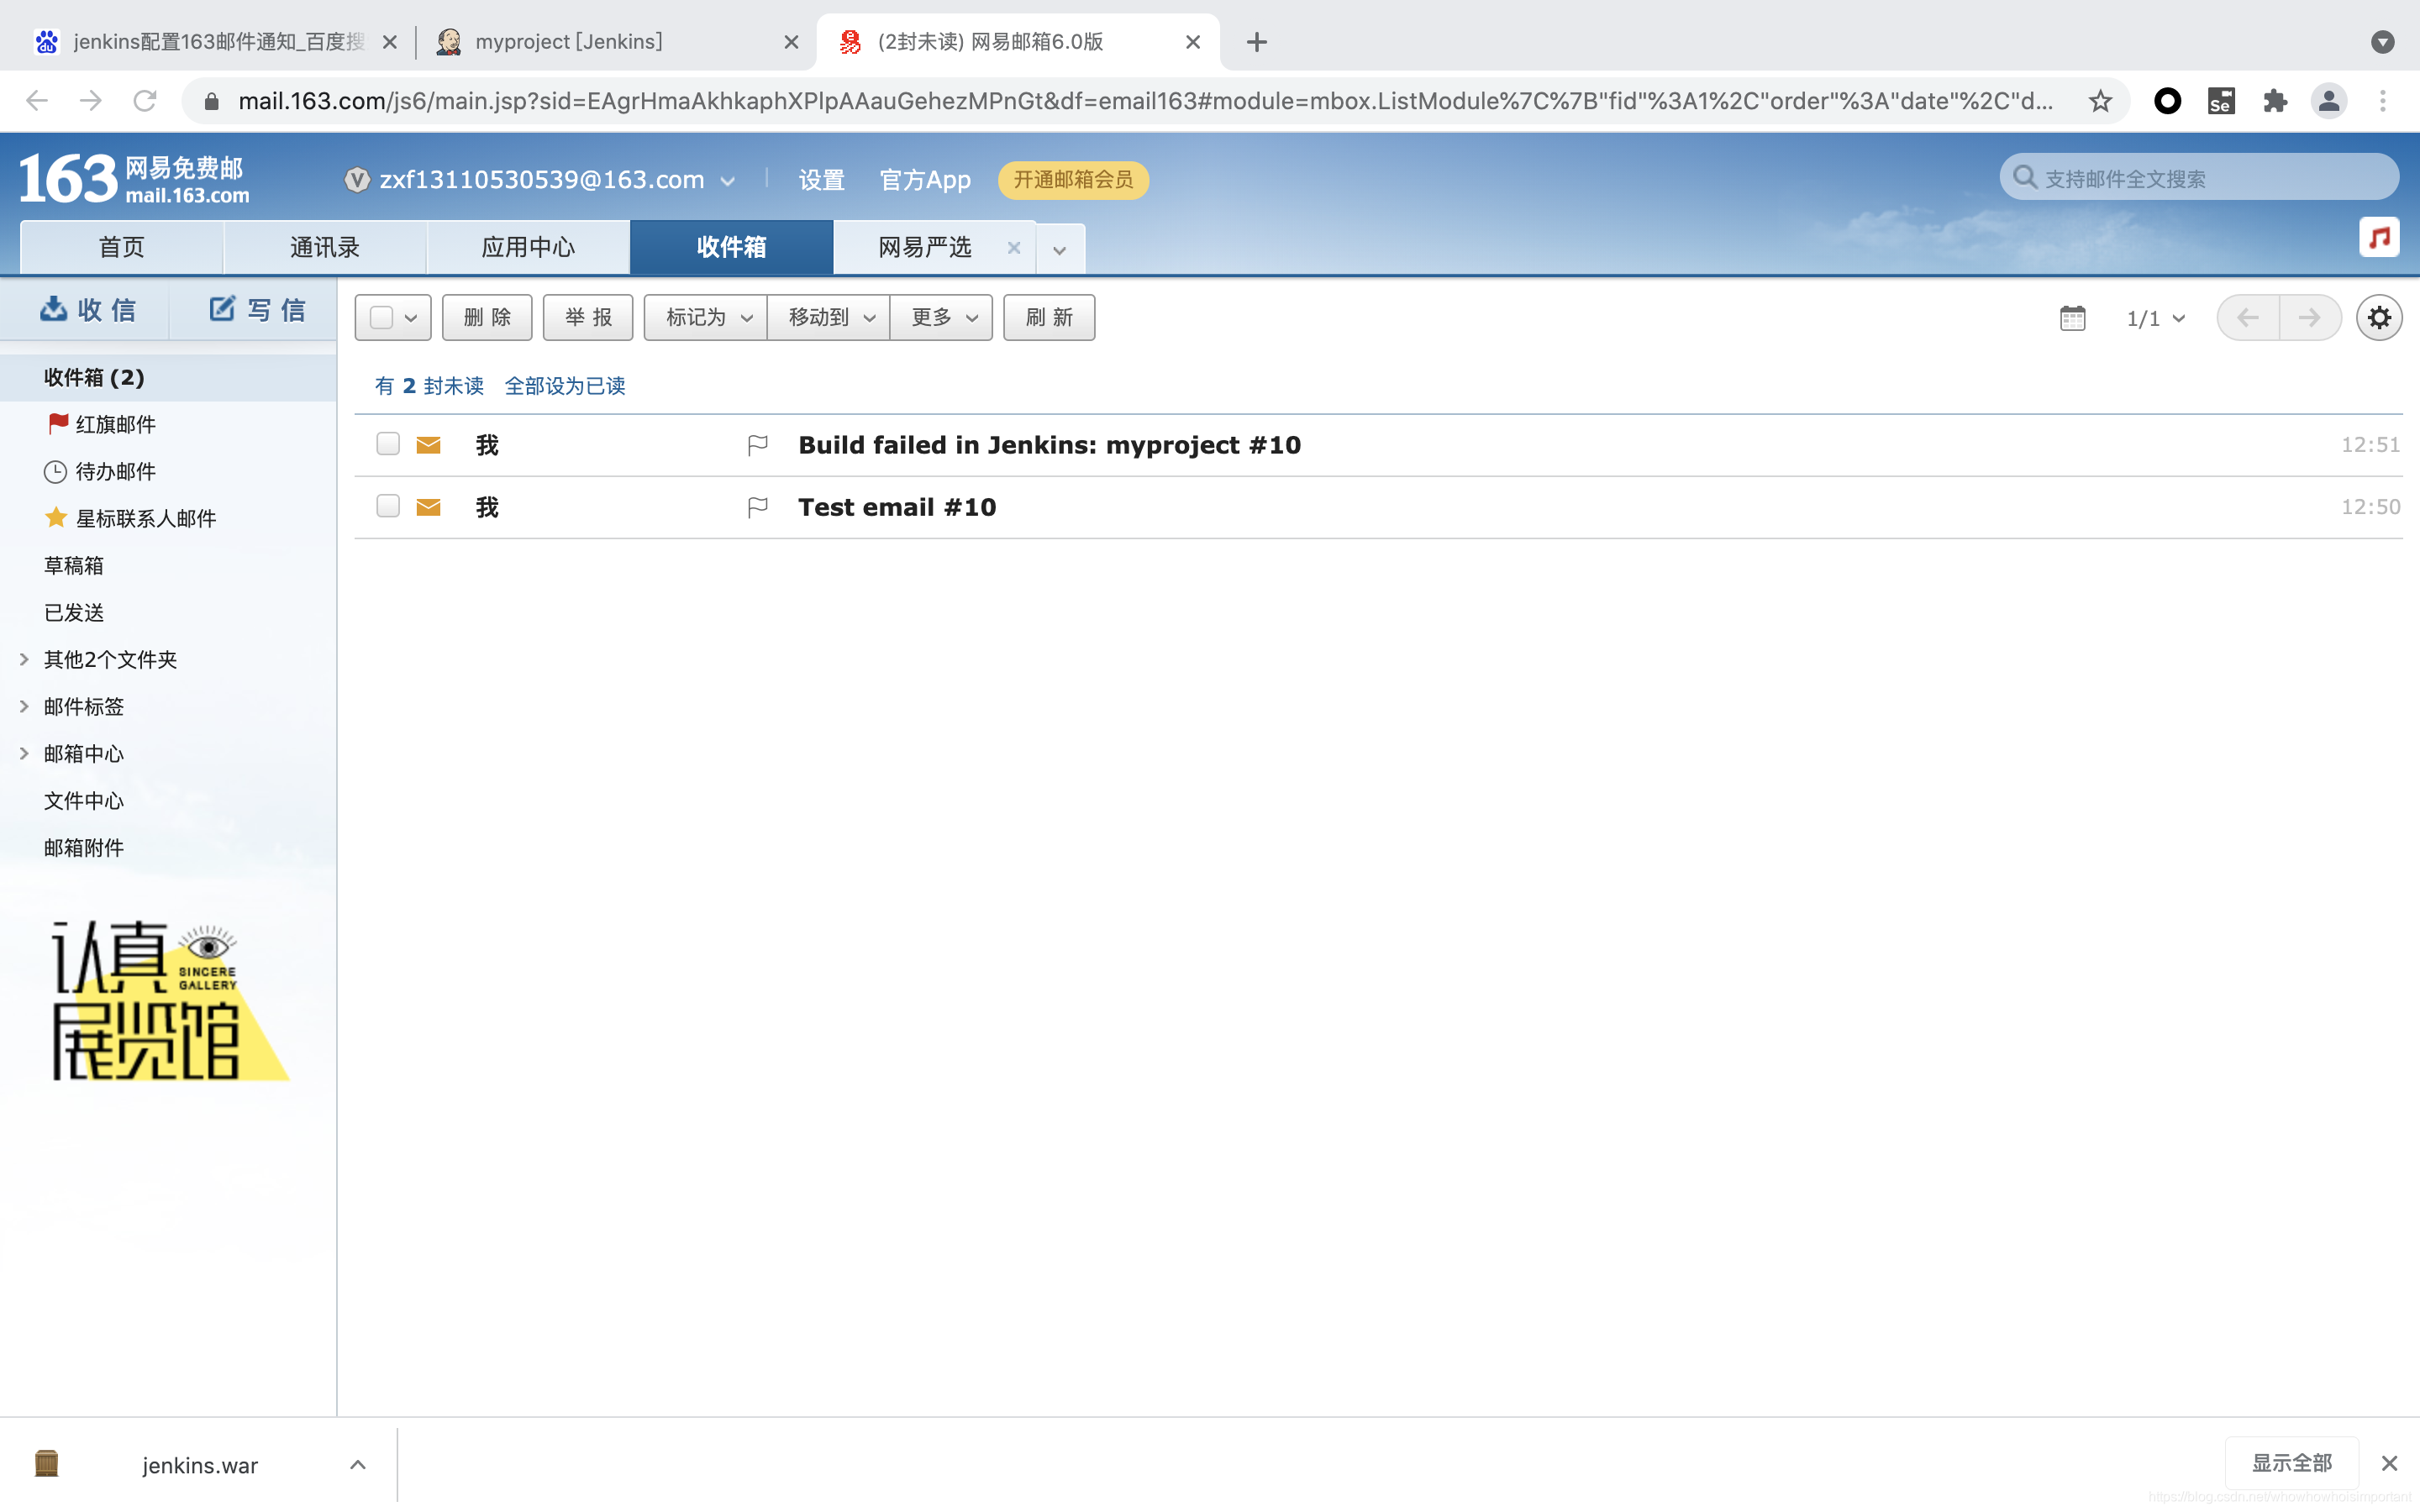The height and width of the screenshot is (1512, 2420).
Task: Click 全部设为已读 link
Action: pyautogui.click(x=565, y=386)
